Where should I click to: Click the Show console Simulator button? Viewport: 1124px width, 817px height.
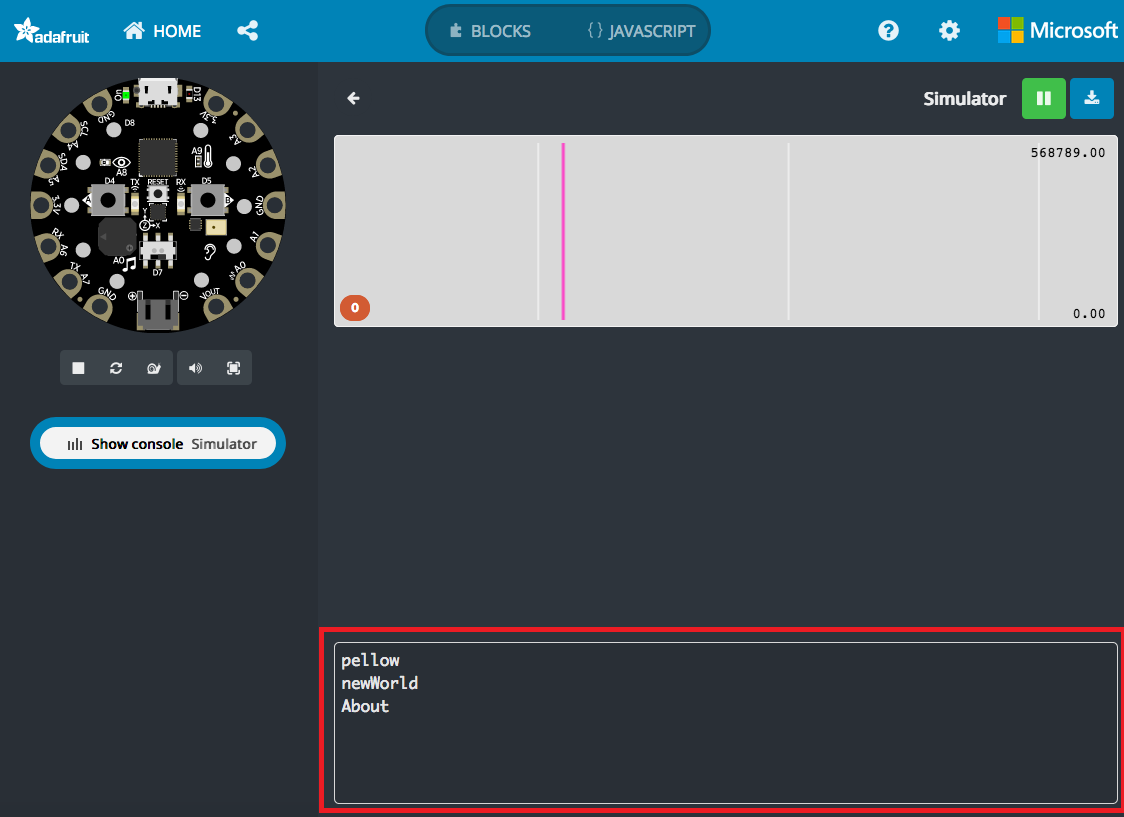pos(156,443)
